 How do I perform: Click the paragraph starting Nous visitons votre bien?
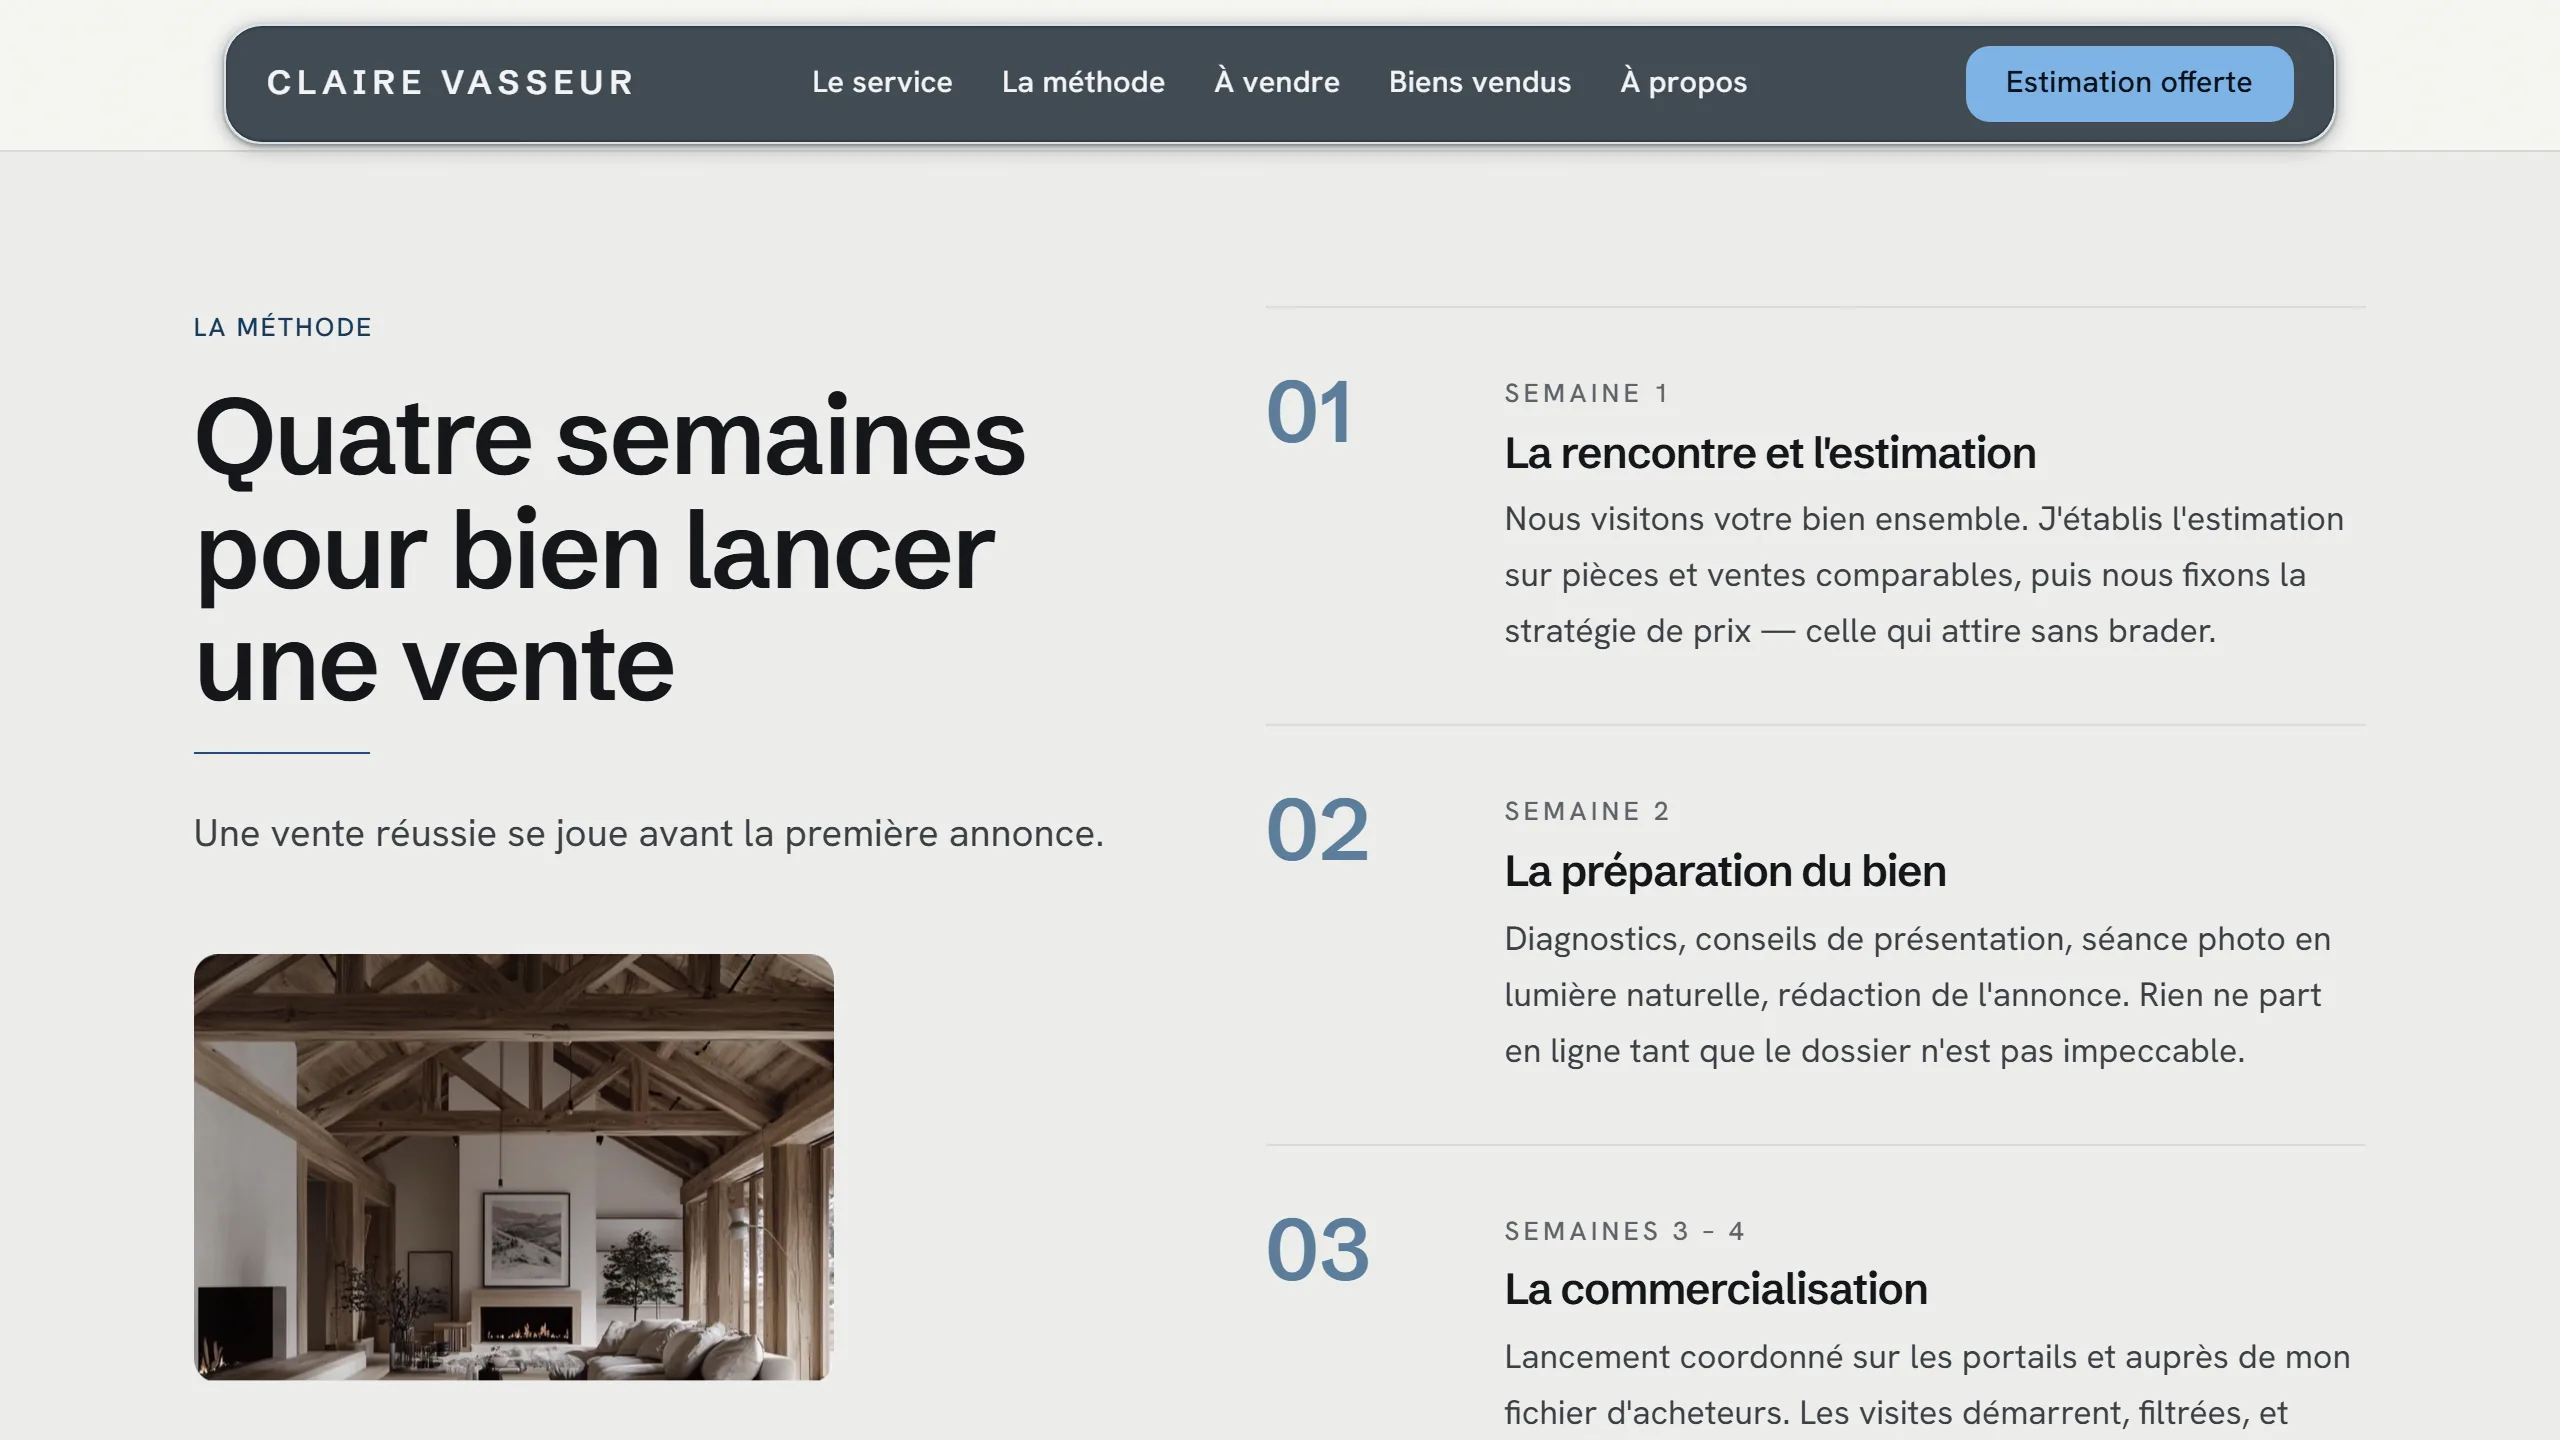(x=1925, y=575)
